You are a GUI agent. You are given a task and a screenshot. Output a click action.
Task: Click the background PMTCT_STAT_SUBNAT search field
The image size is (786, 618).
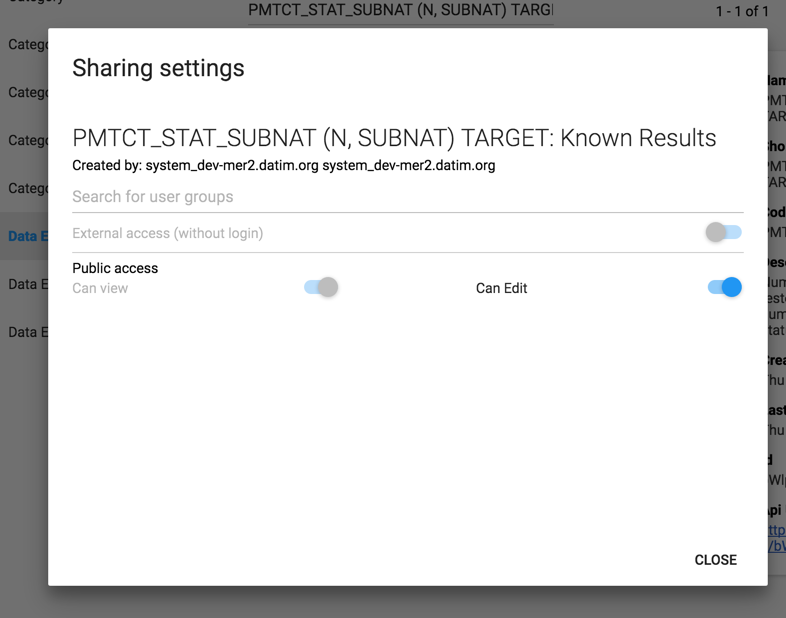coord(400,11)
